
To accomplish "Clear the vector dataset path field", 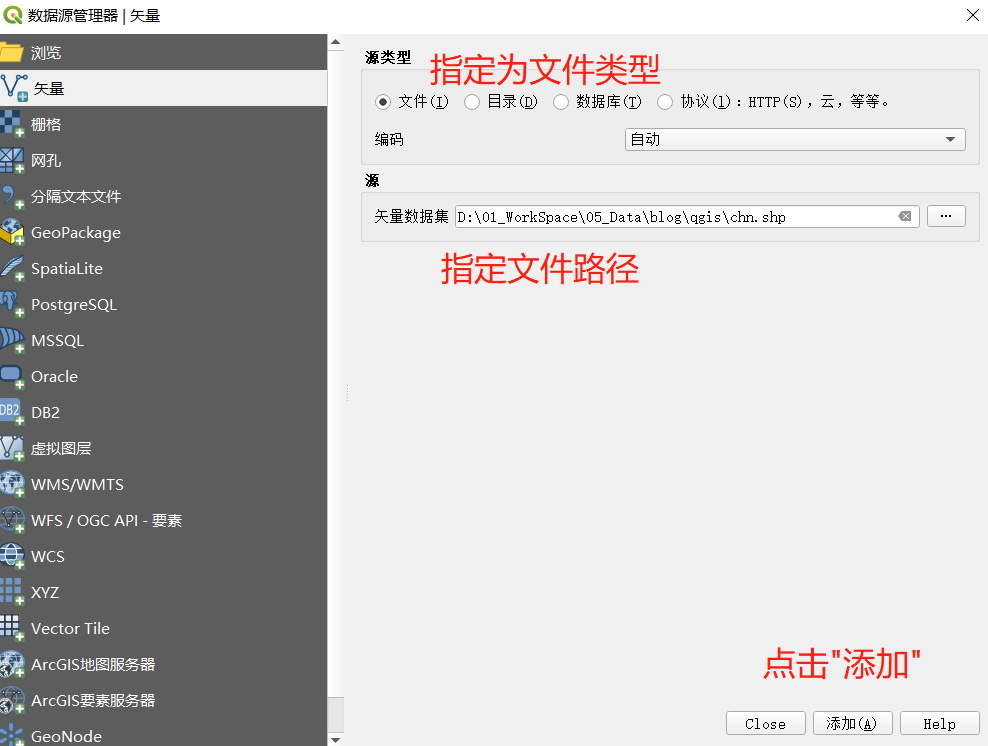I will [906, 216].
